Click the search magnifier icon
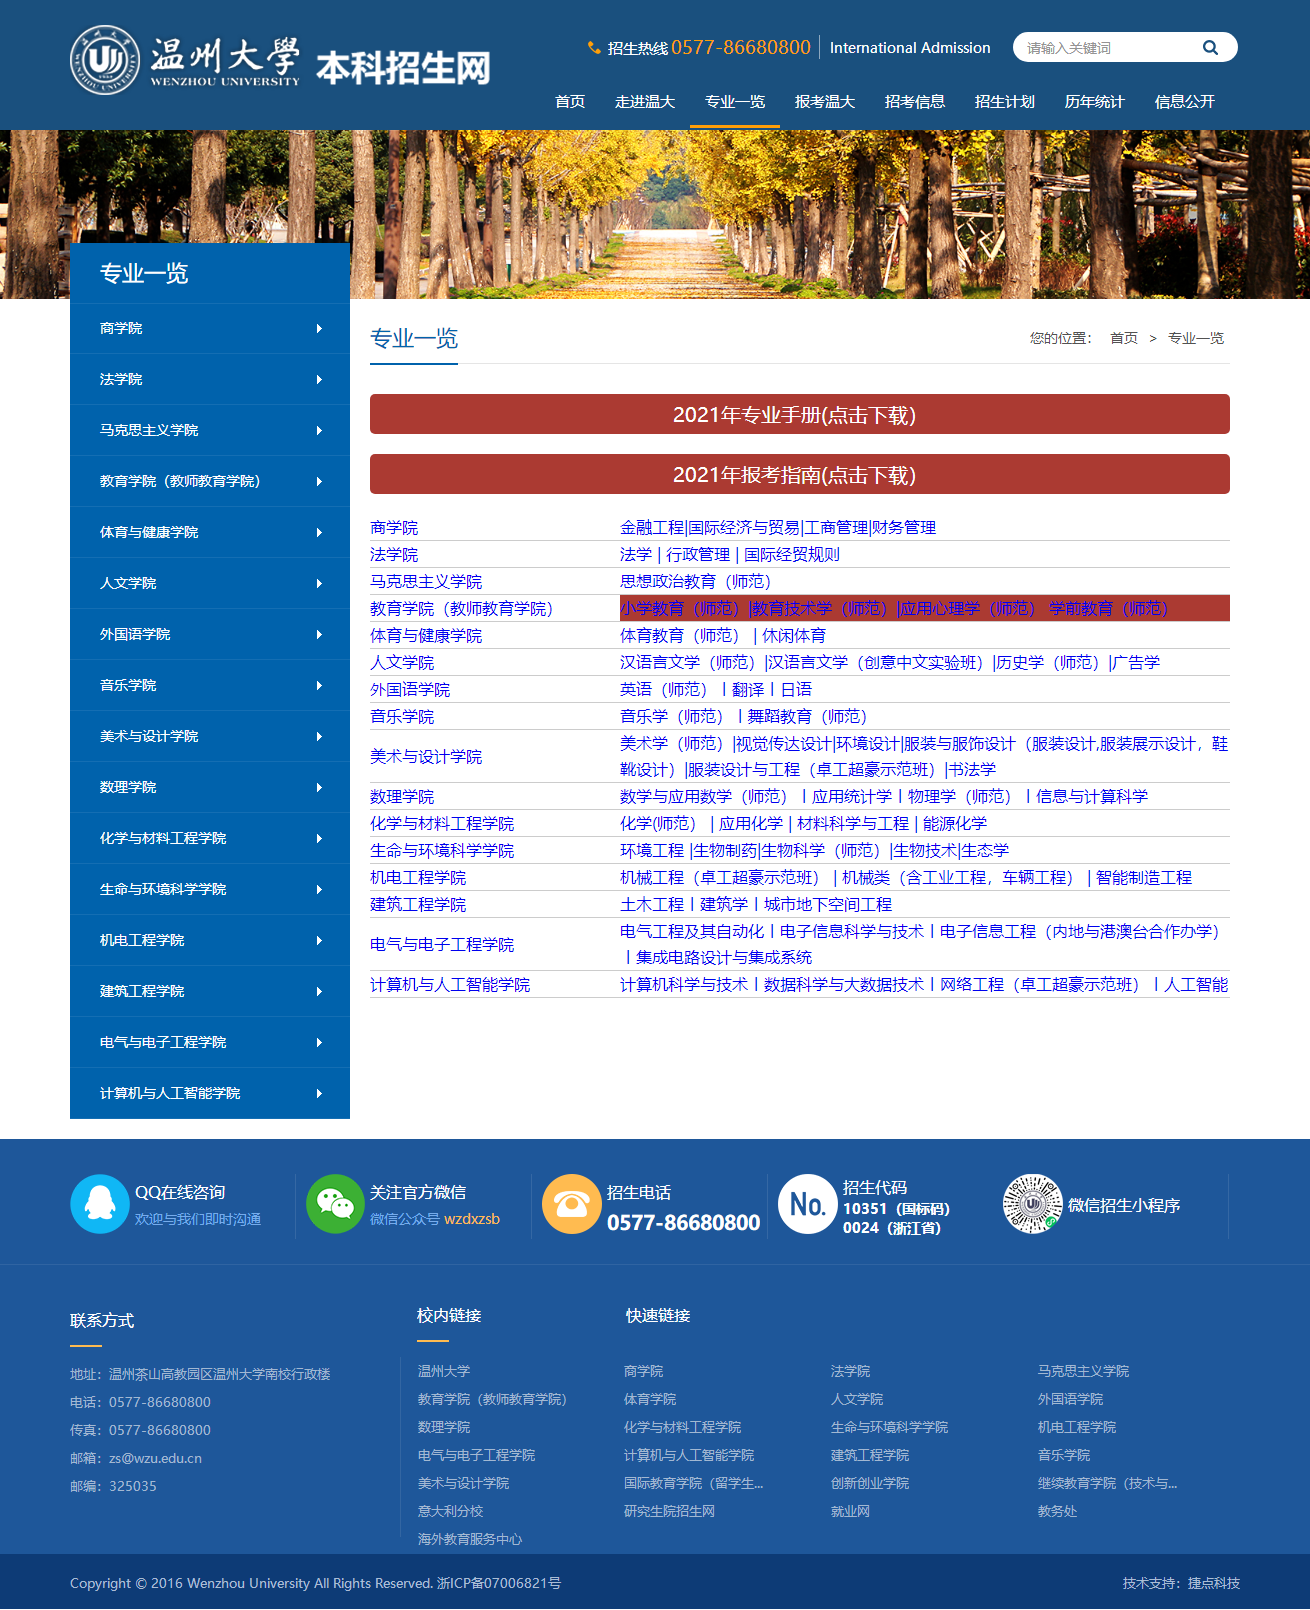Viewport: 1310px width, 1610px height. (x=1210, y=47)
